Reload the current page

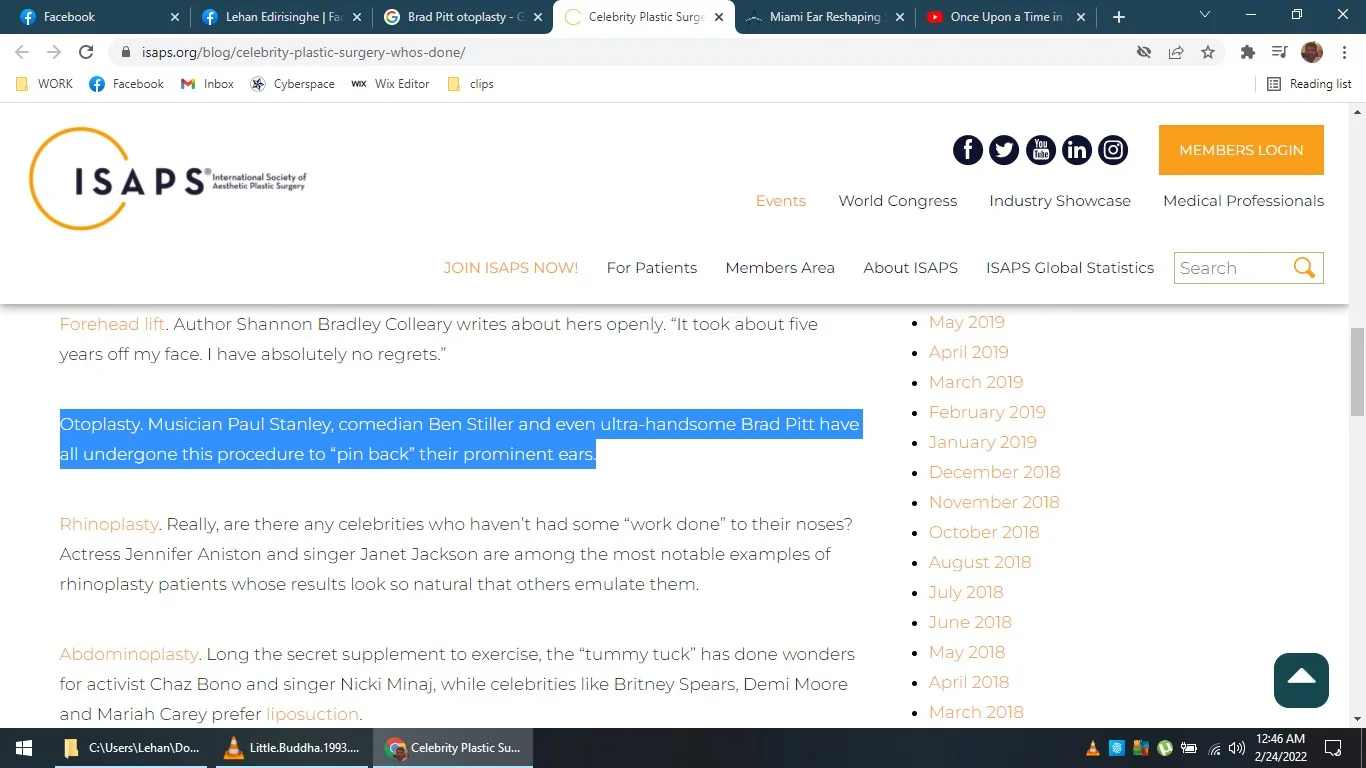tap(86, 52)
